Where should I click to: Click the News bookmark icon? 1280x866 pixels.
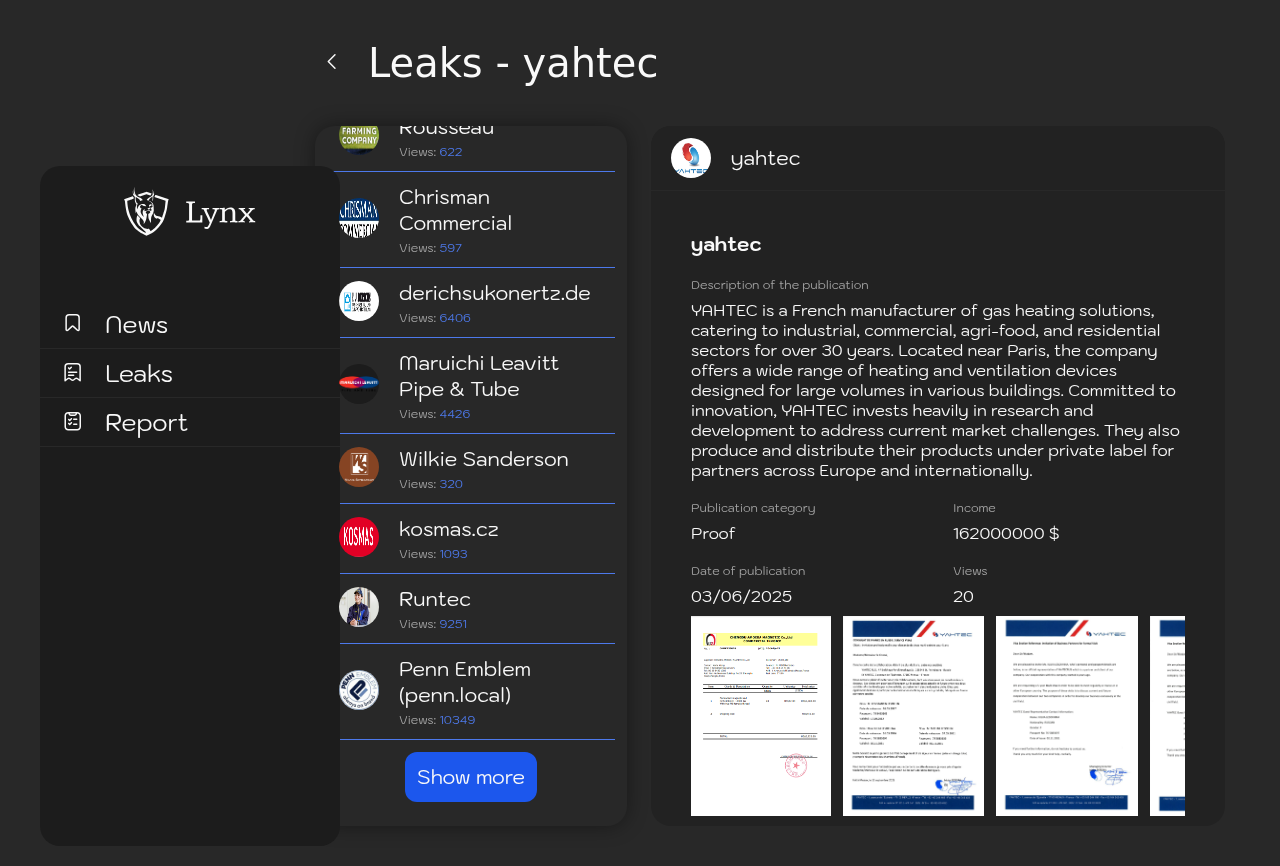coord(72,323)
